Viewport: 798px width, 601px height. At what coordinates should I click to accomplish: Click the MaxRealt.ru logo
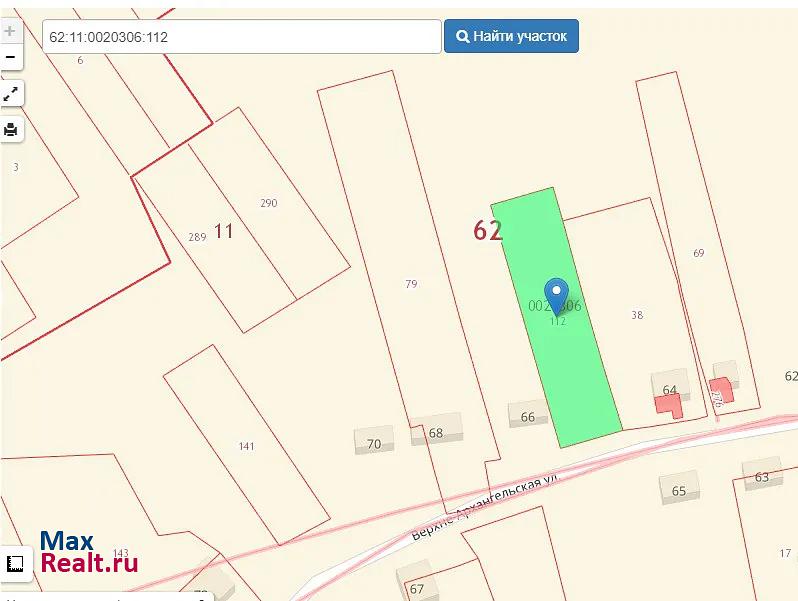click(x=88, y=553)
